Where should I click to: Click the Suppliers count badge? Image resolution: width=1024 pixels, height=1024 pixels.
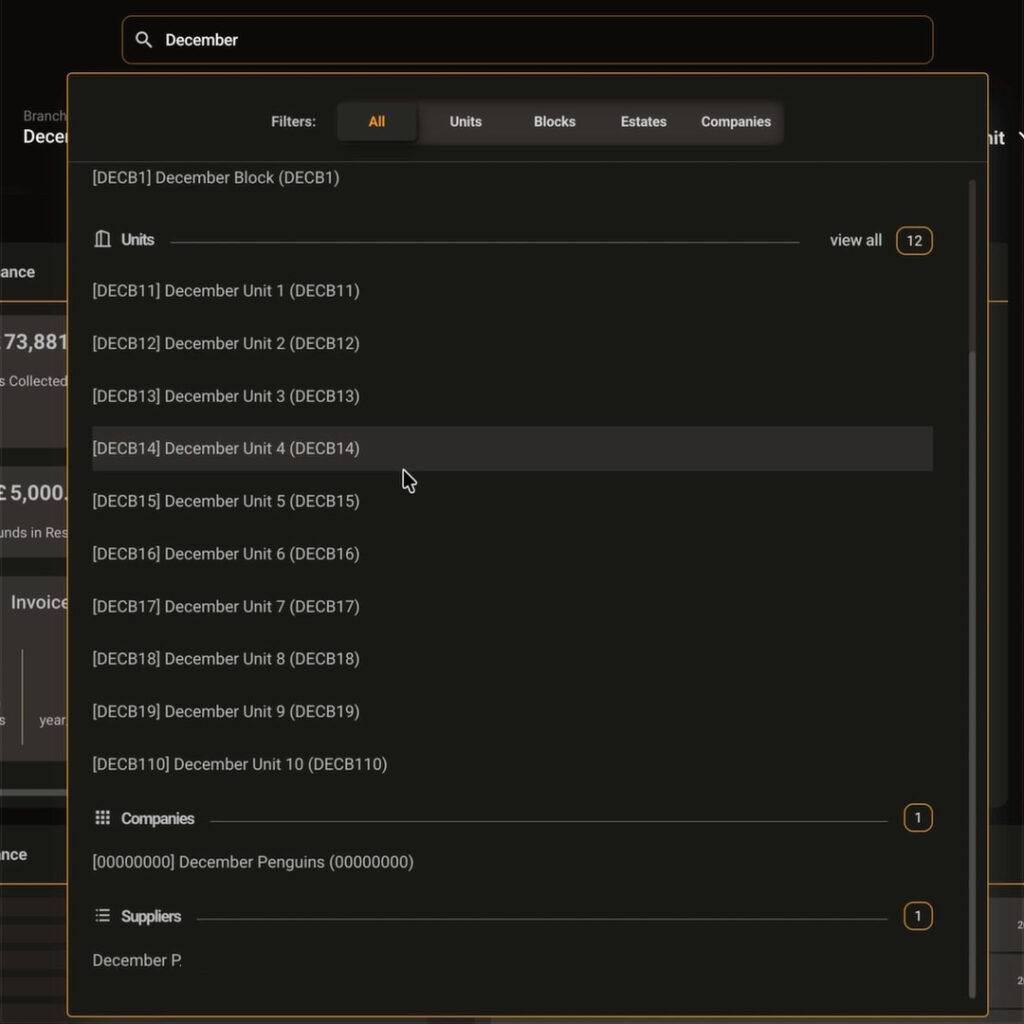pyautogui.click(x=918, y=916)
